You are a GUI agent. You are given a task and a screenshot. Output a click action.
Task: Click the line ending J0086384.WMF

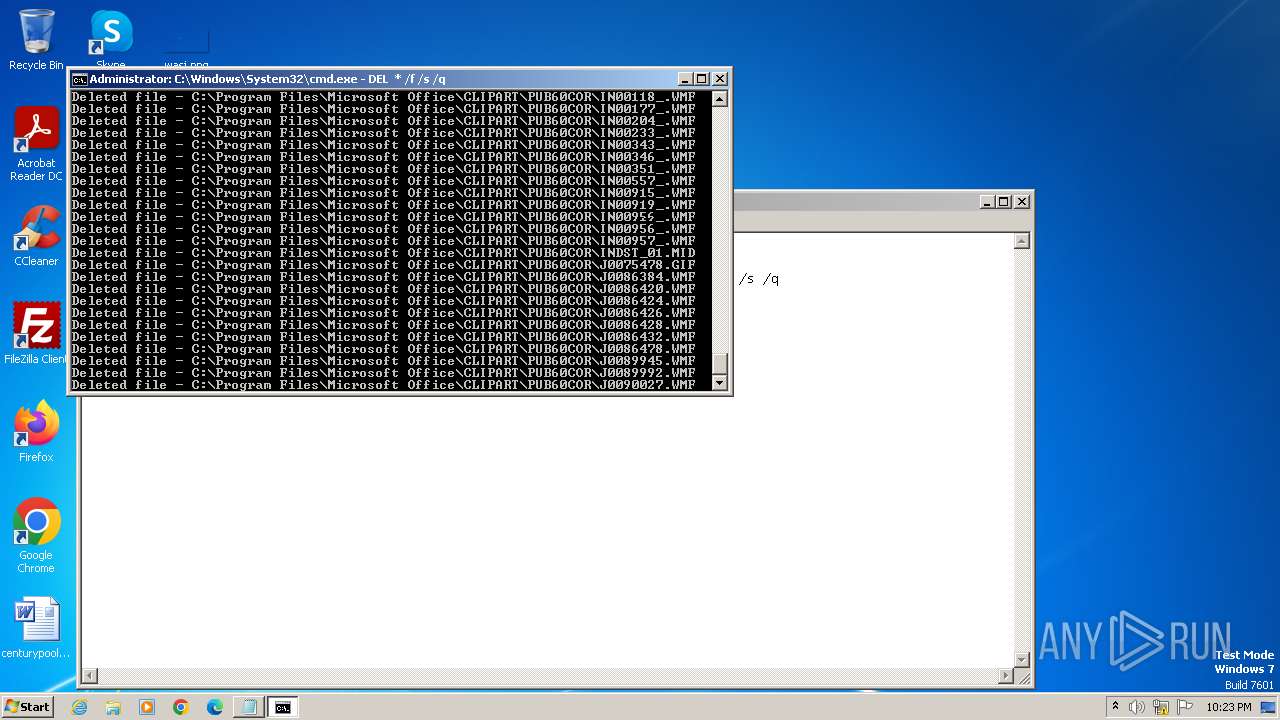tap(384, 277)
